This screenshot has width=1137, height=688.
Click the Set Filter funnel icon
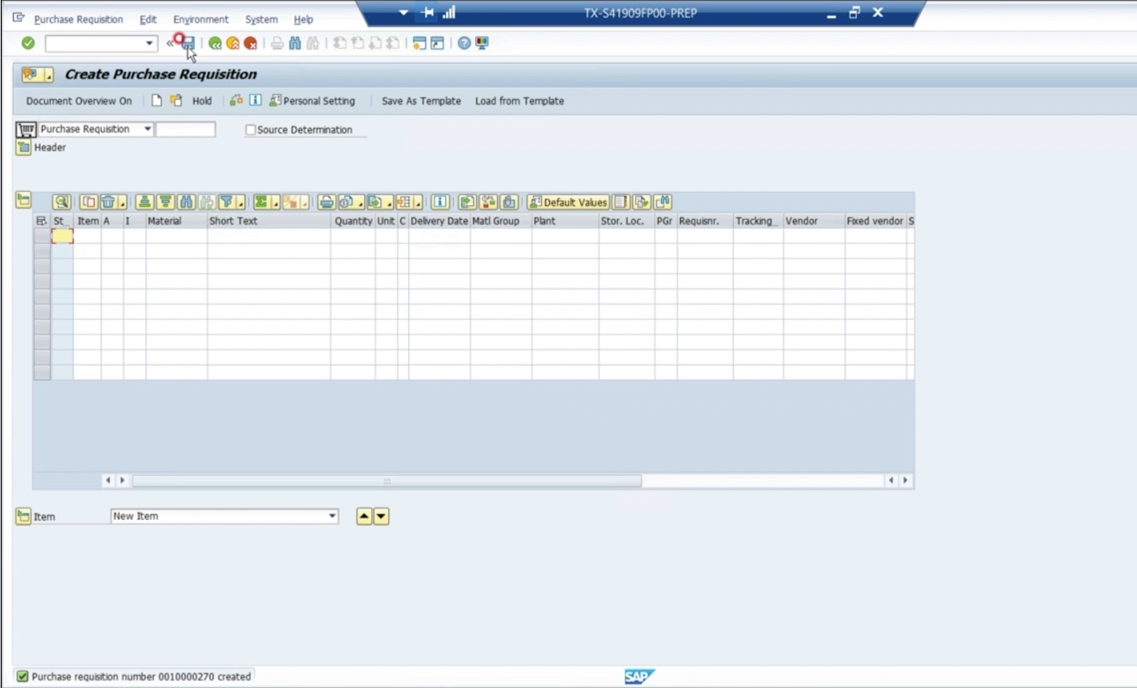pos(227,202)
